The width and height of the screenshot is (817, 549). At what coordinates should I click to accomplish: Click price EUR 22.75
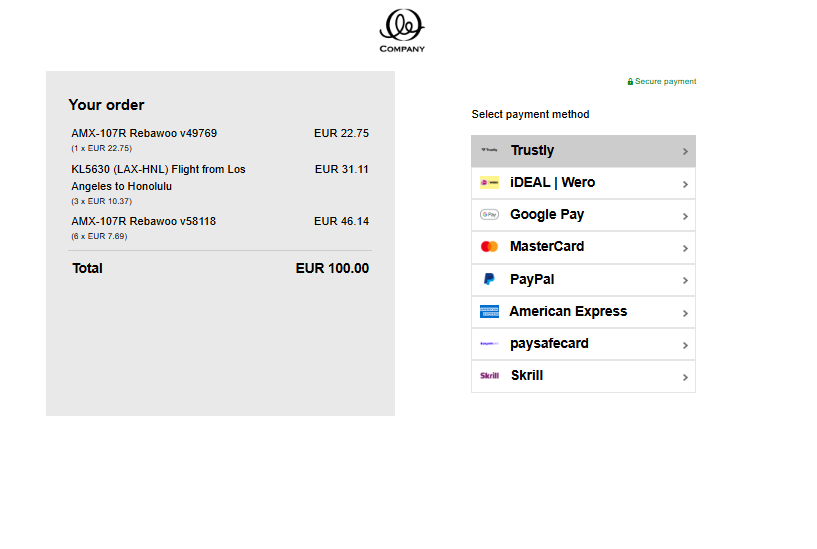tap(341, 133)
